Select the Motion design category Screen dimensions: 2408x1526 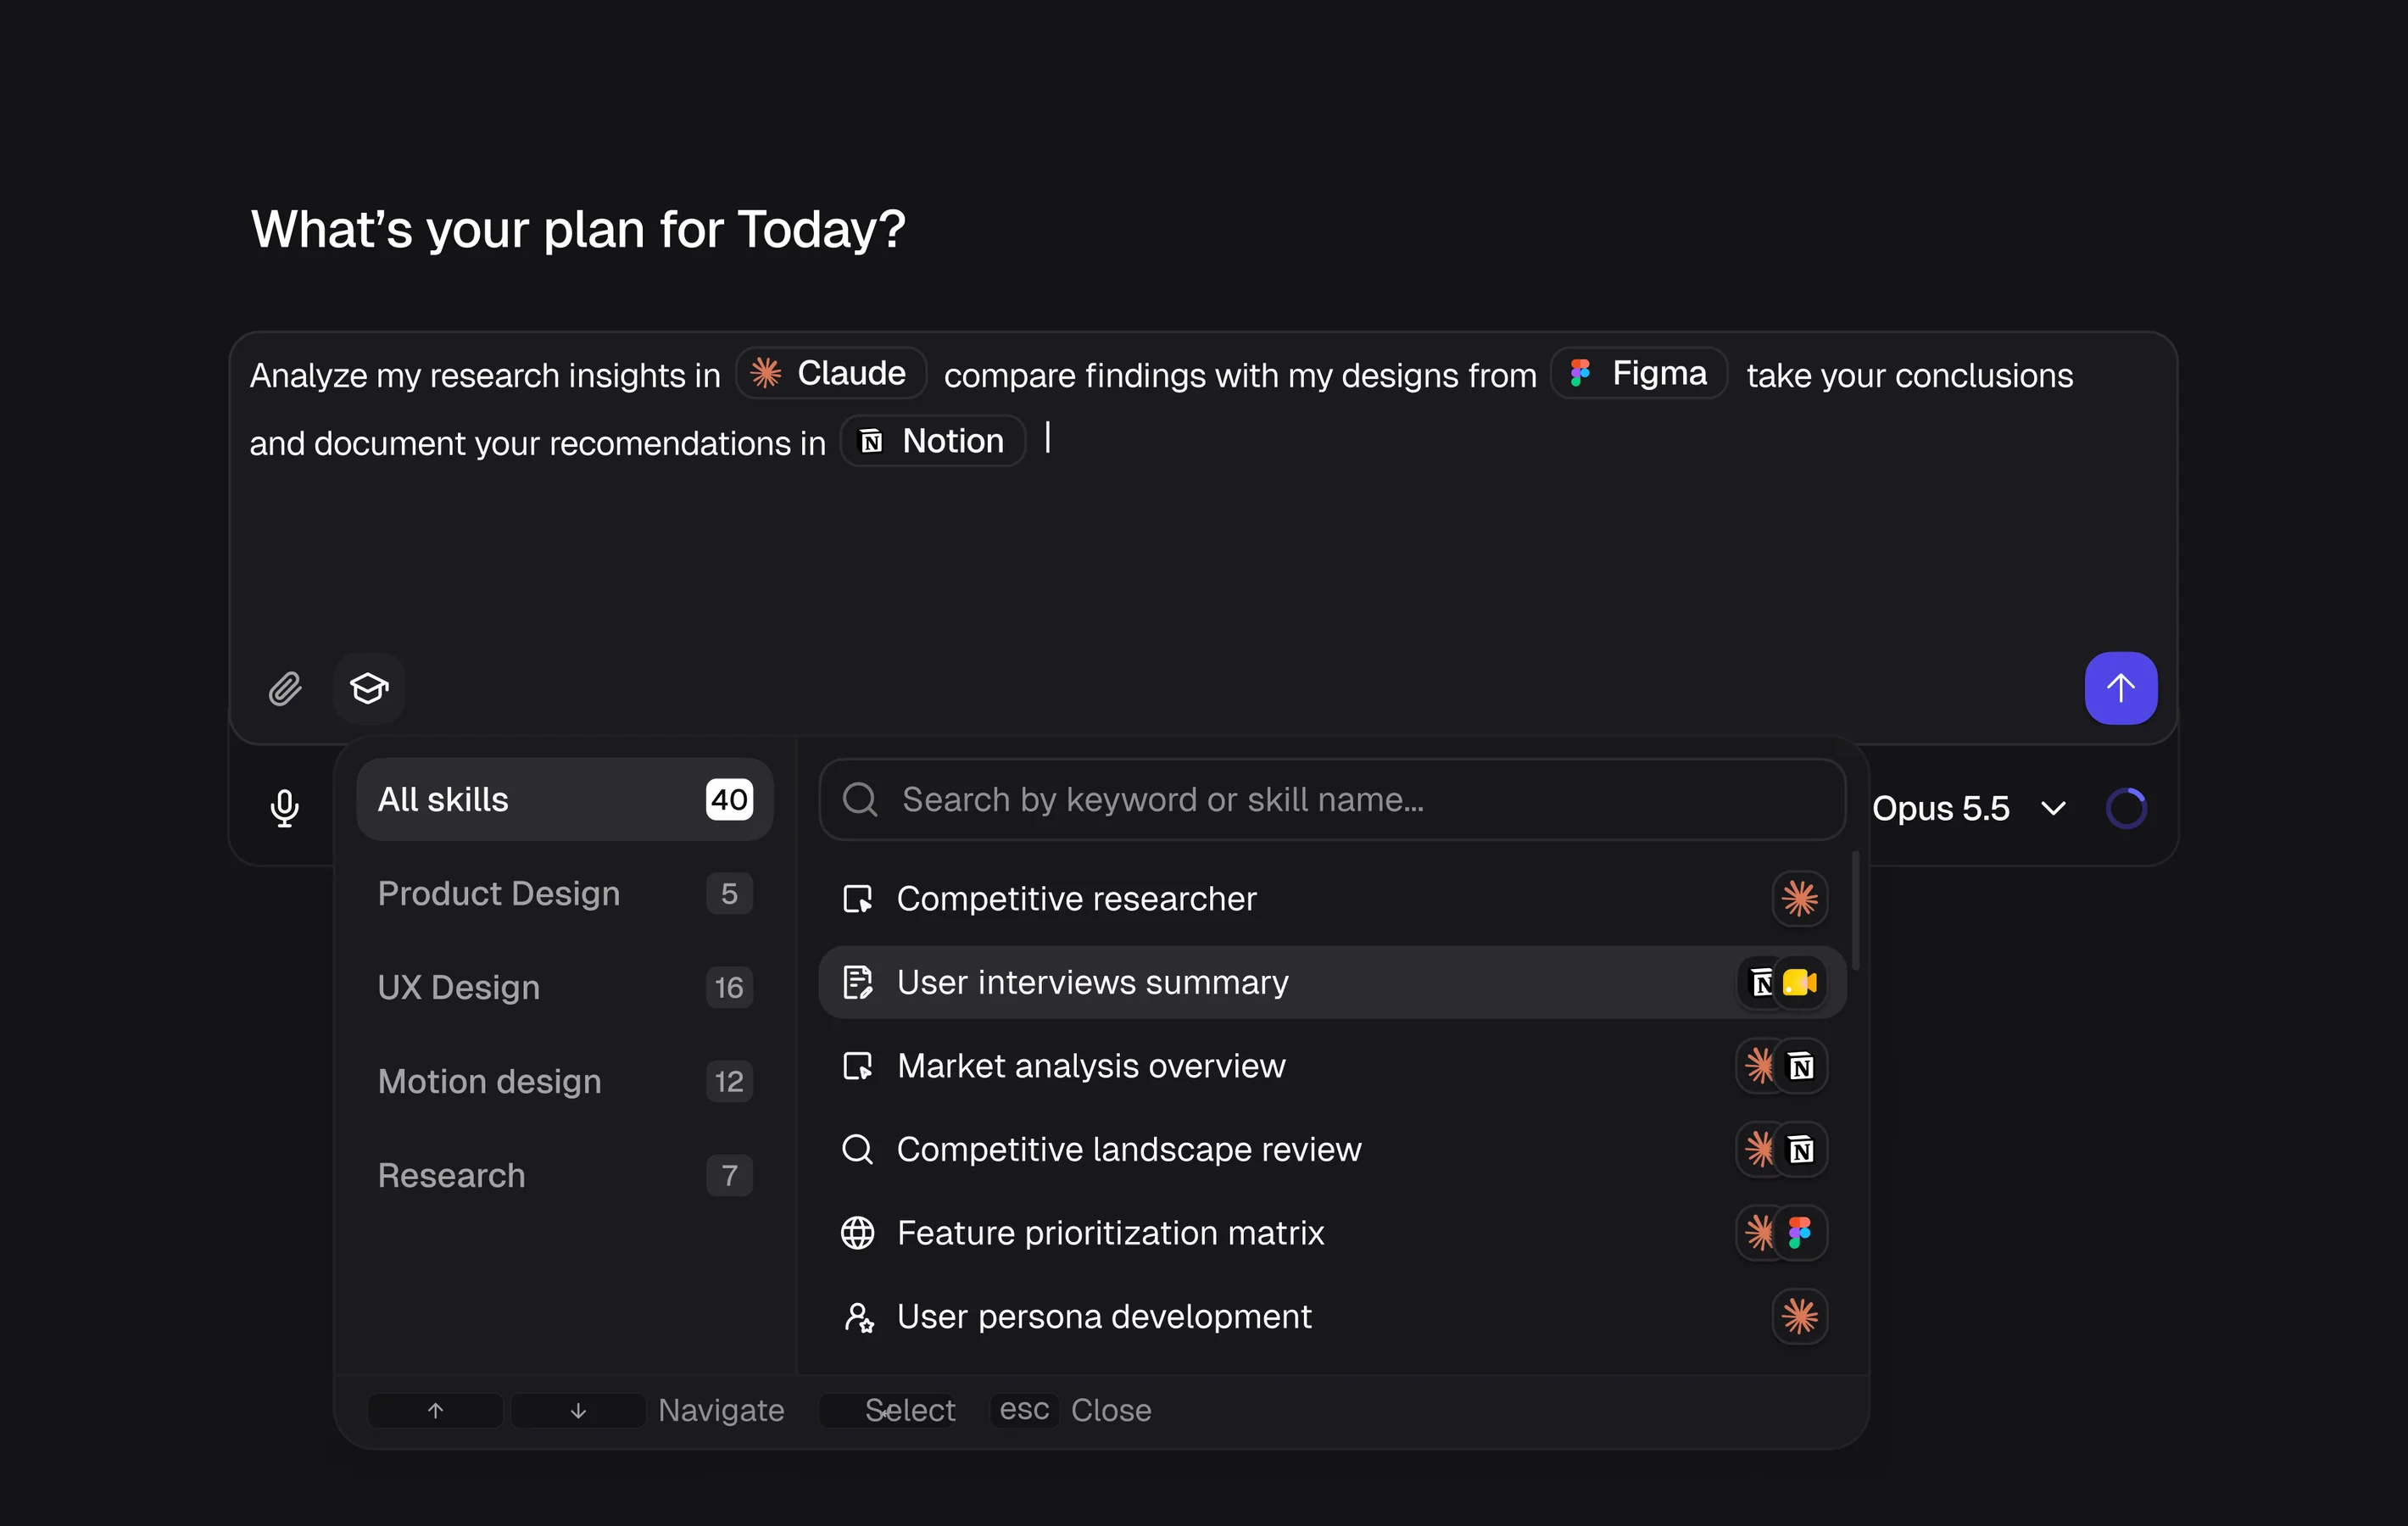click(x=565, y=1081)
